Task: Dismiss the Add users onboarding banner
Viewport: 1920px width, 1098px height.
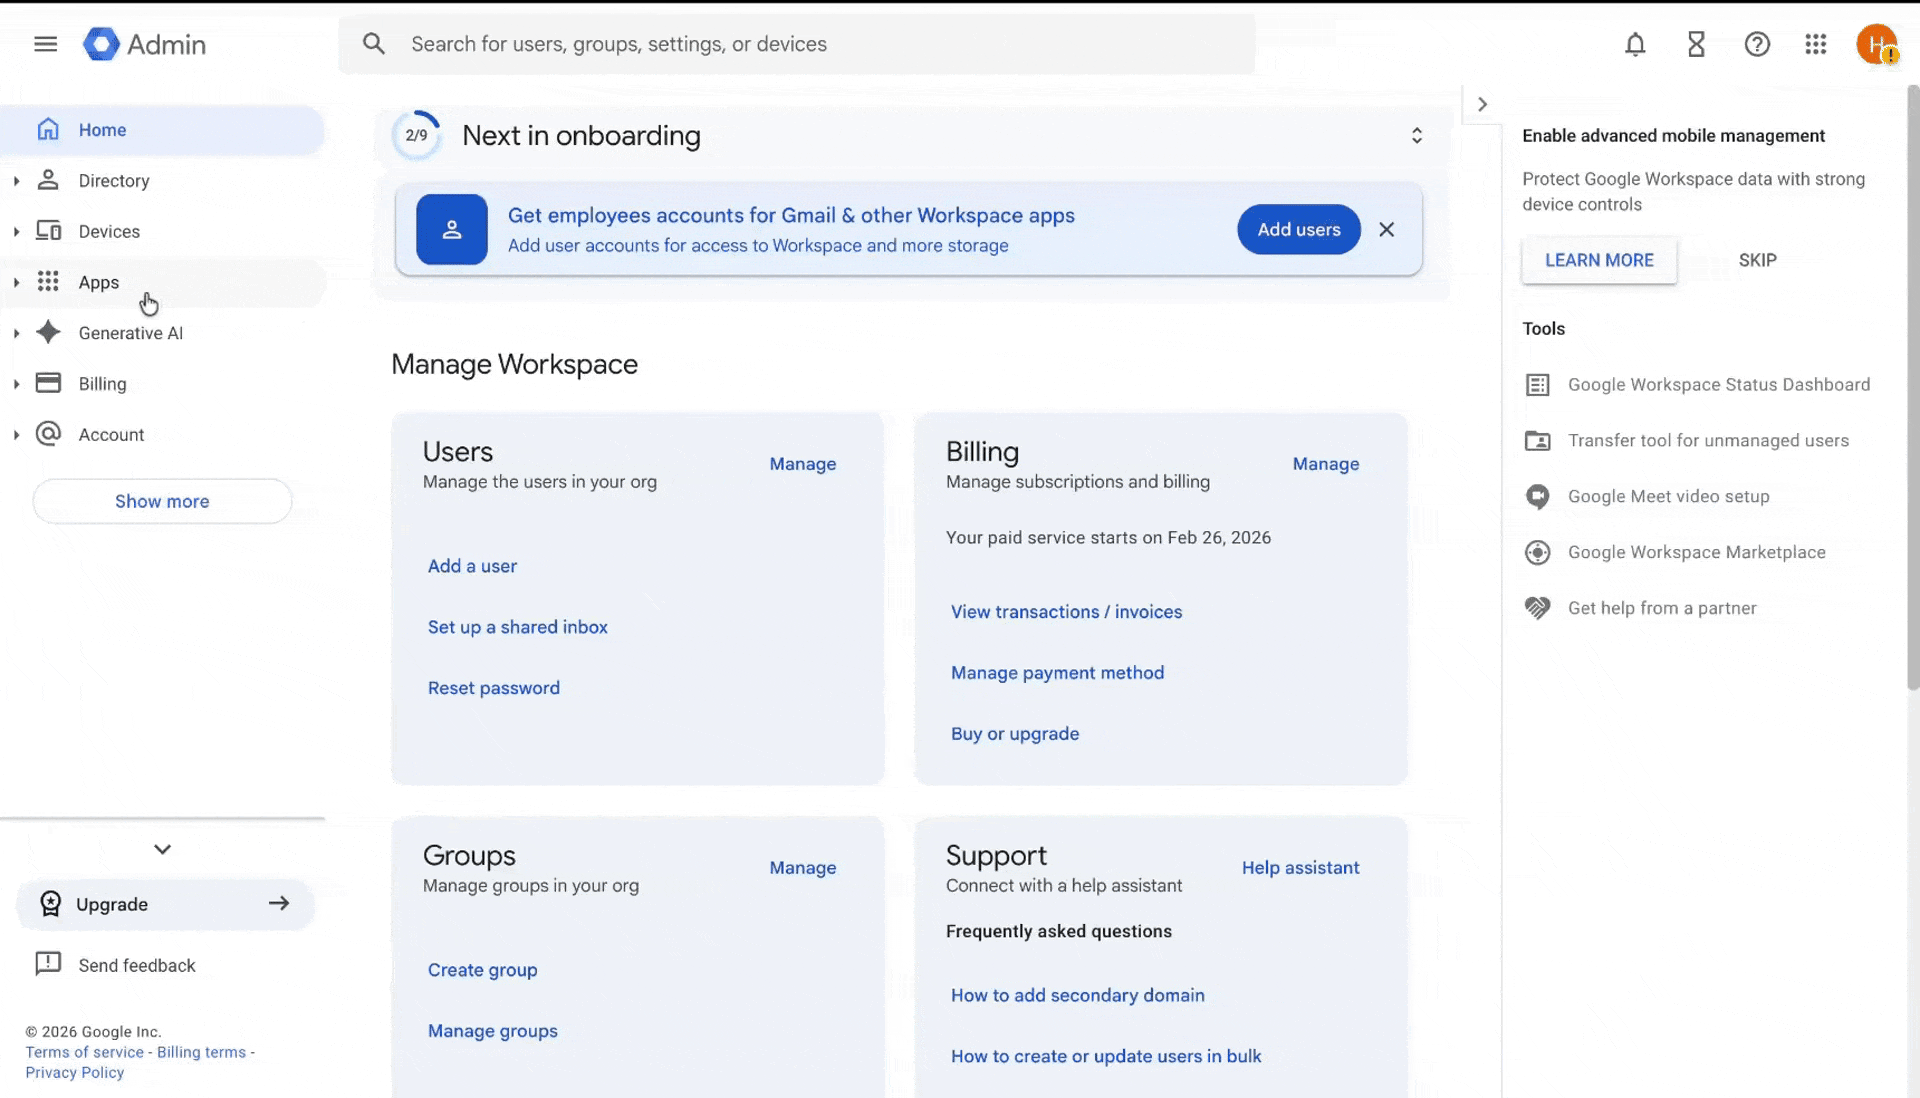Action: (1386, 230)
